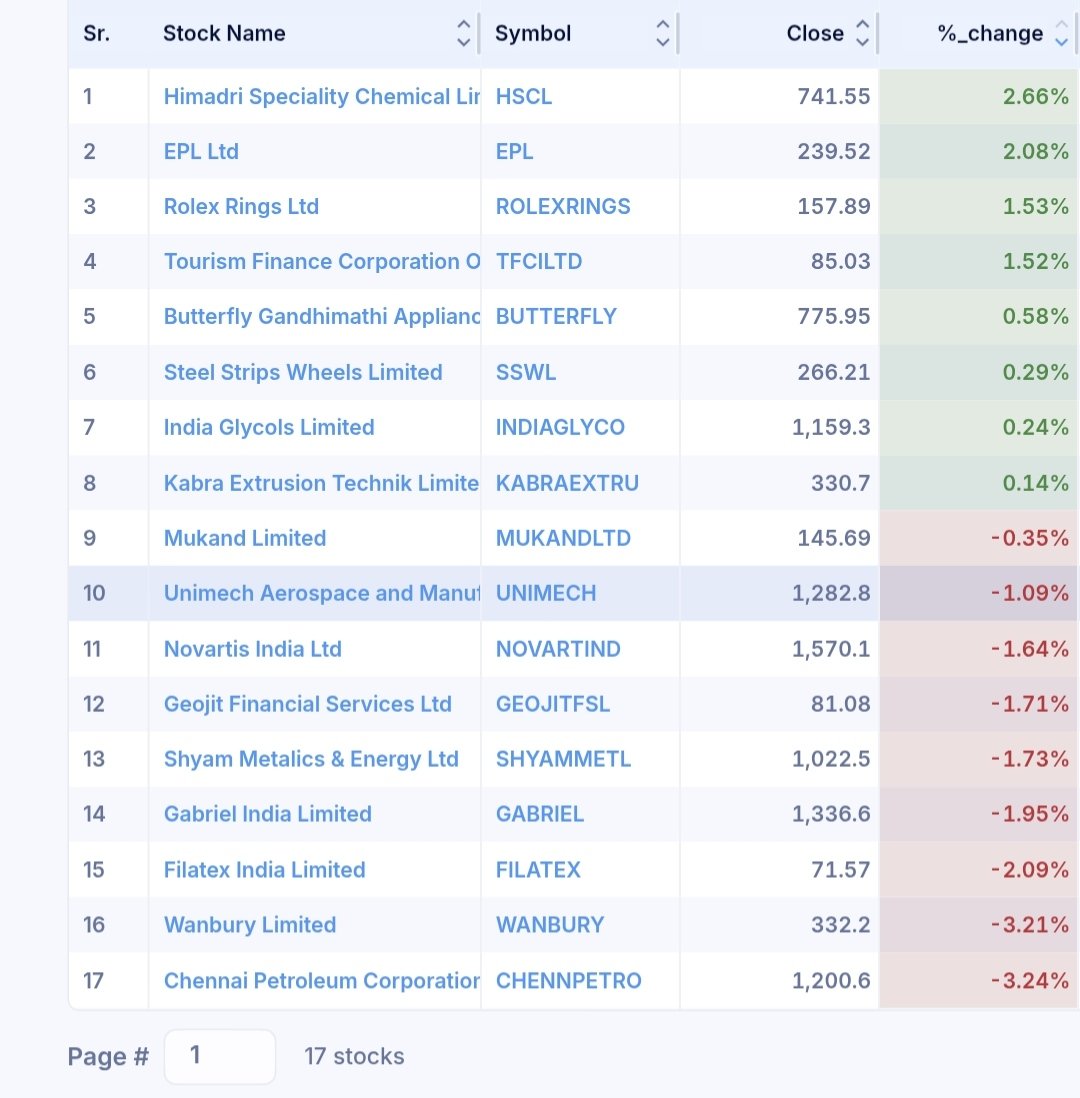The height and width of the screenshot is (1098, 1080).
Task: Open Steel Strips Wheels Limited link
Action: pos(303,372)
